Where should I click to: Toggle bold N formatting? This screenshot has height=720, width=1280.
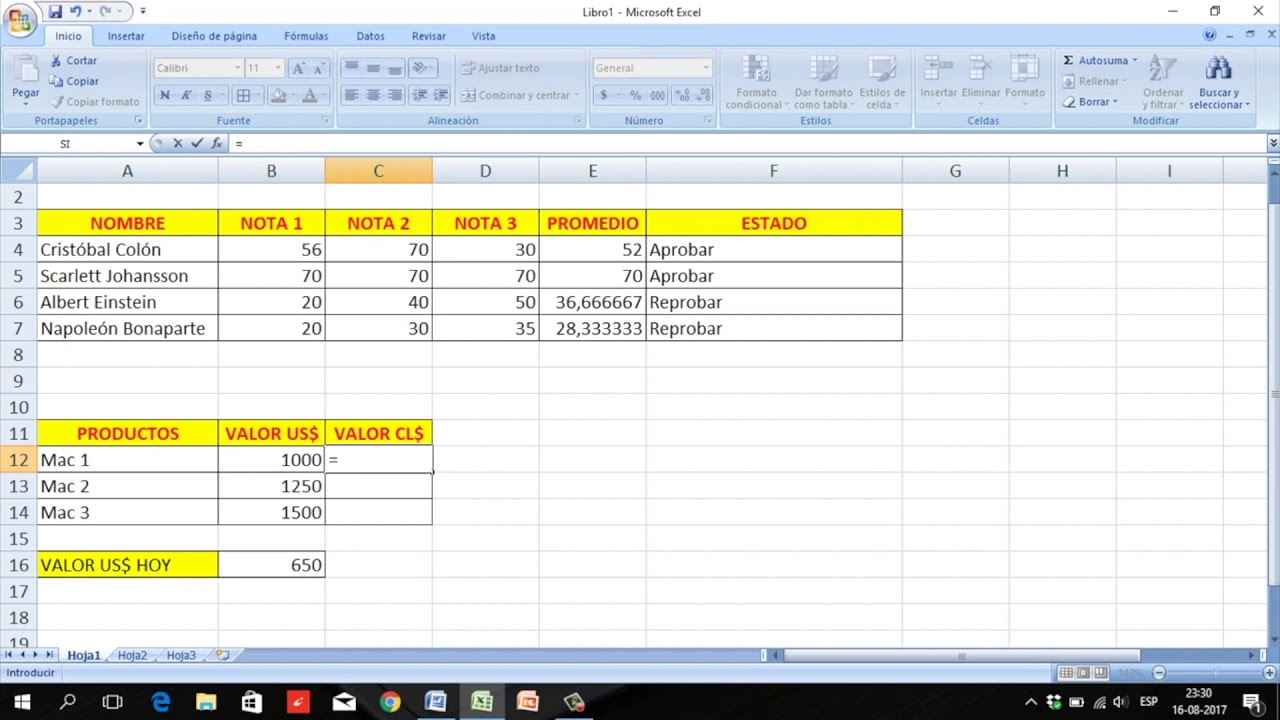[x=164, y=96]
